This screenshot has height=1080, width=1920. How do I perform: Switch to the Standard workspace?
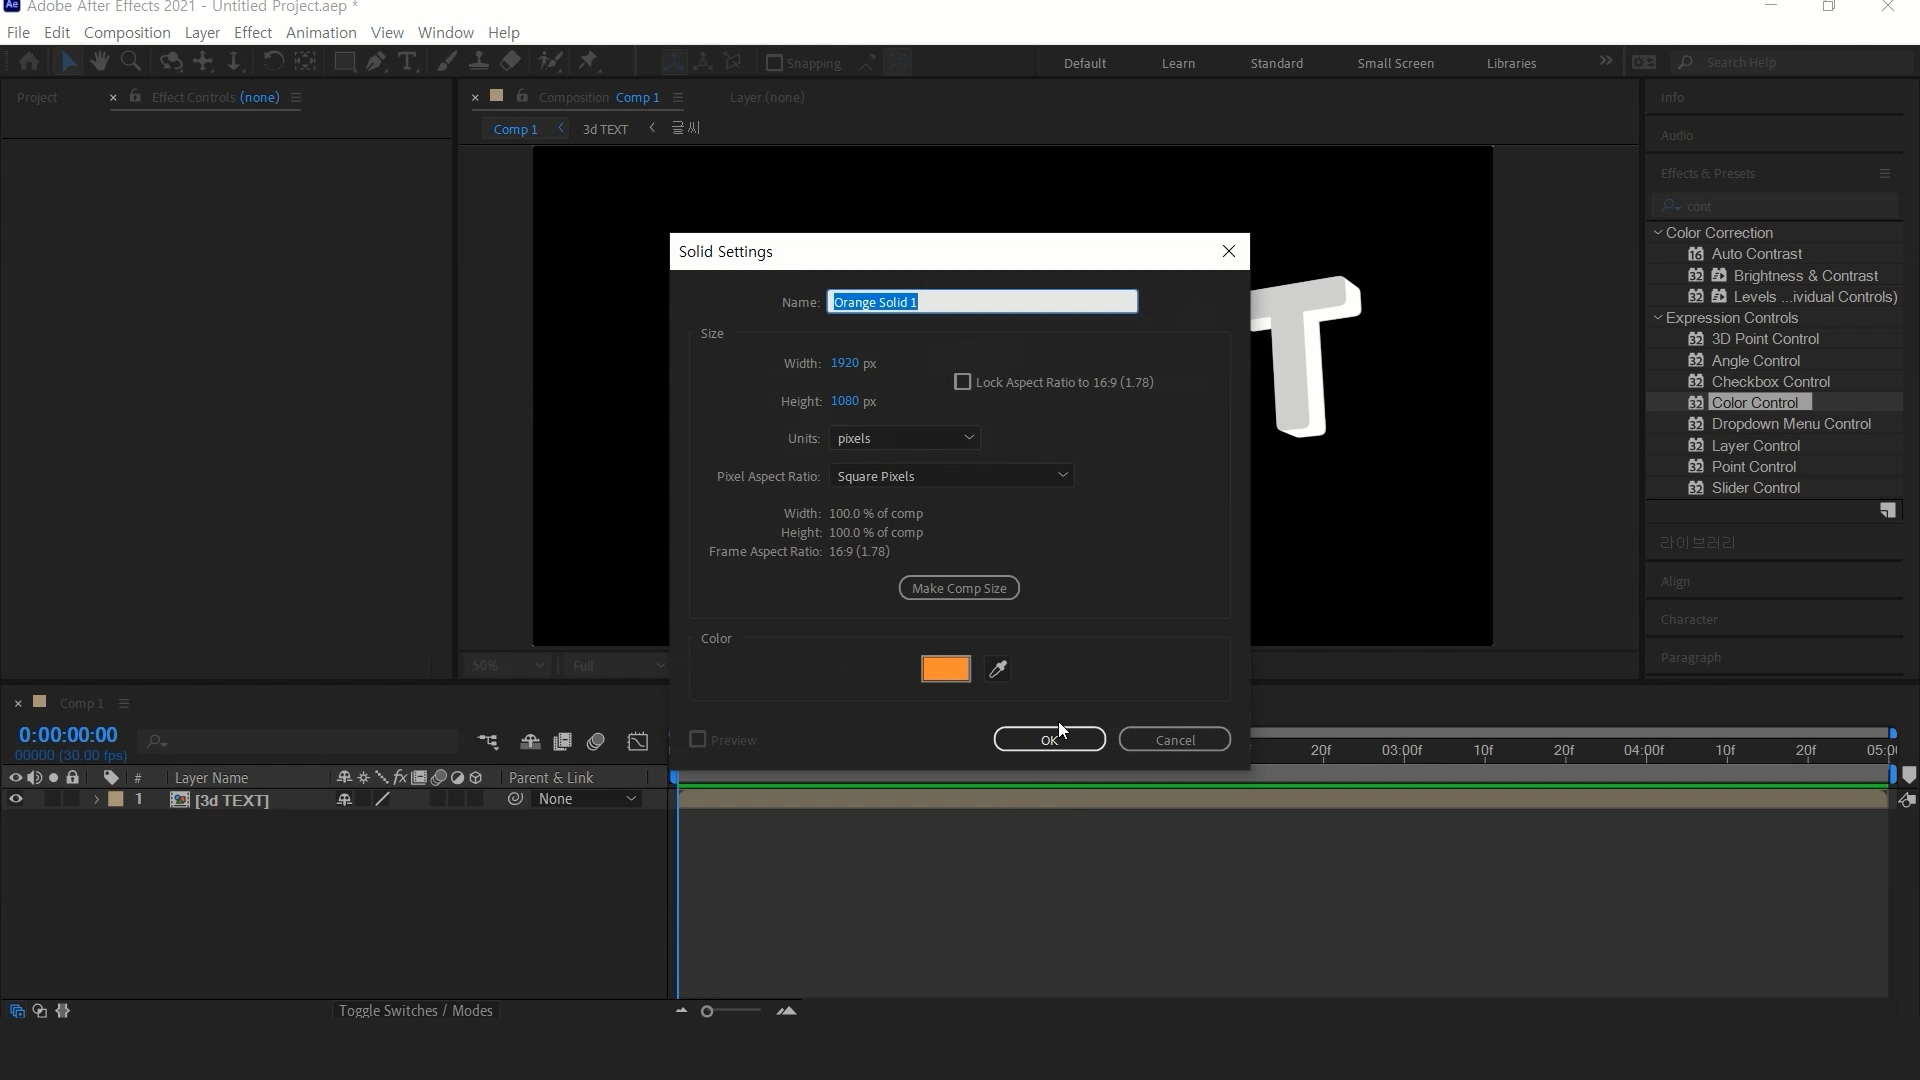tap(1276, 63)
